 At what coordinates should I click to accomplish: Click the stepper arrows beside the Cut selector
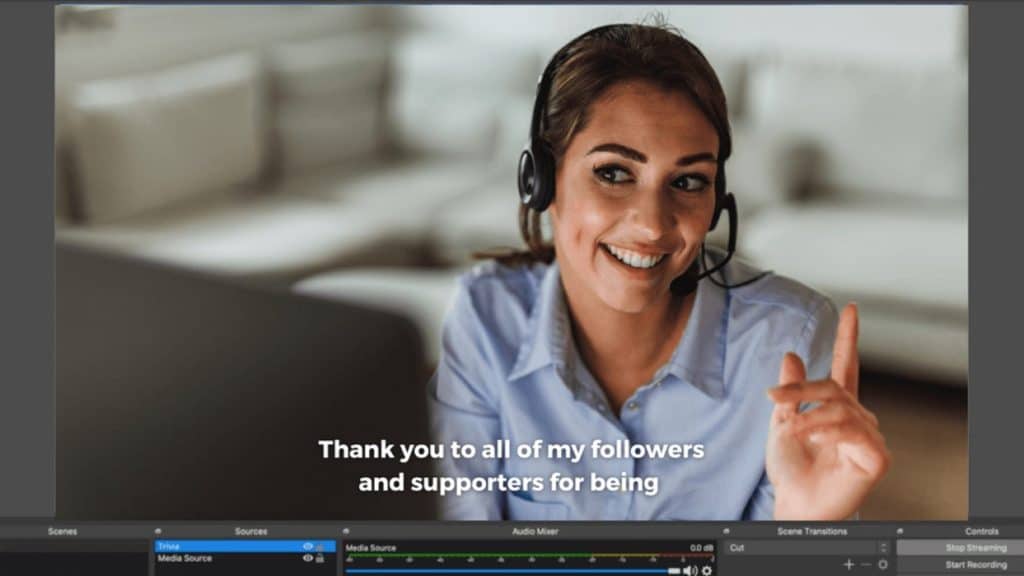pyautogui.click(x=884, y=548)
